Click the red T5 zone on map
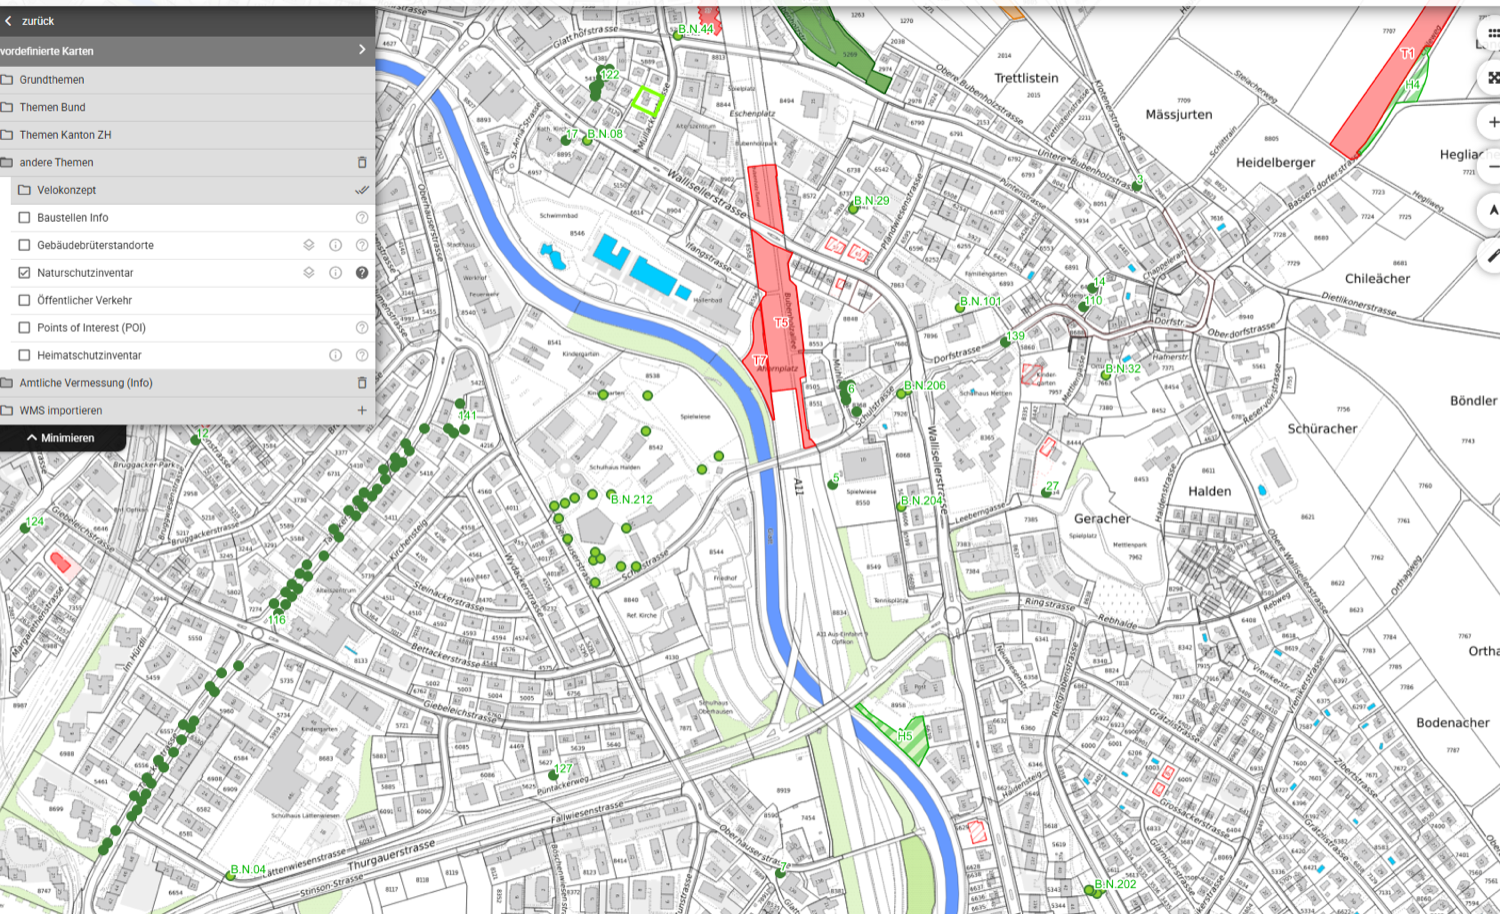This screenshot has height=914, width=1500. click(781, 322)
